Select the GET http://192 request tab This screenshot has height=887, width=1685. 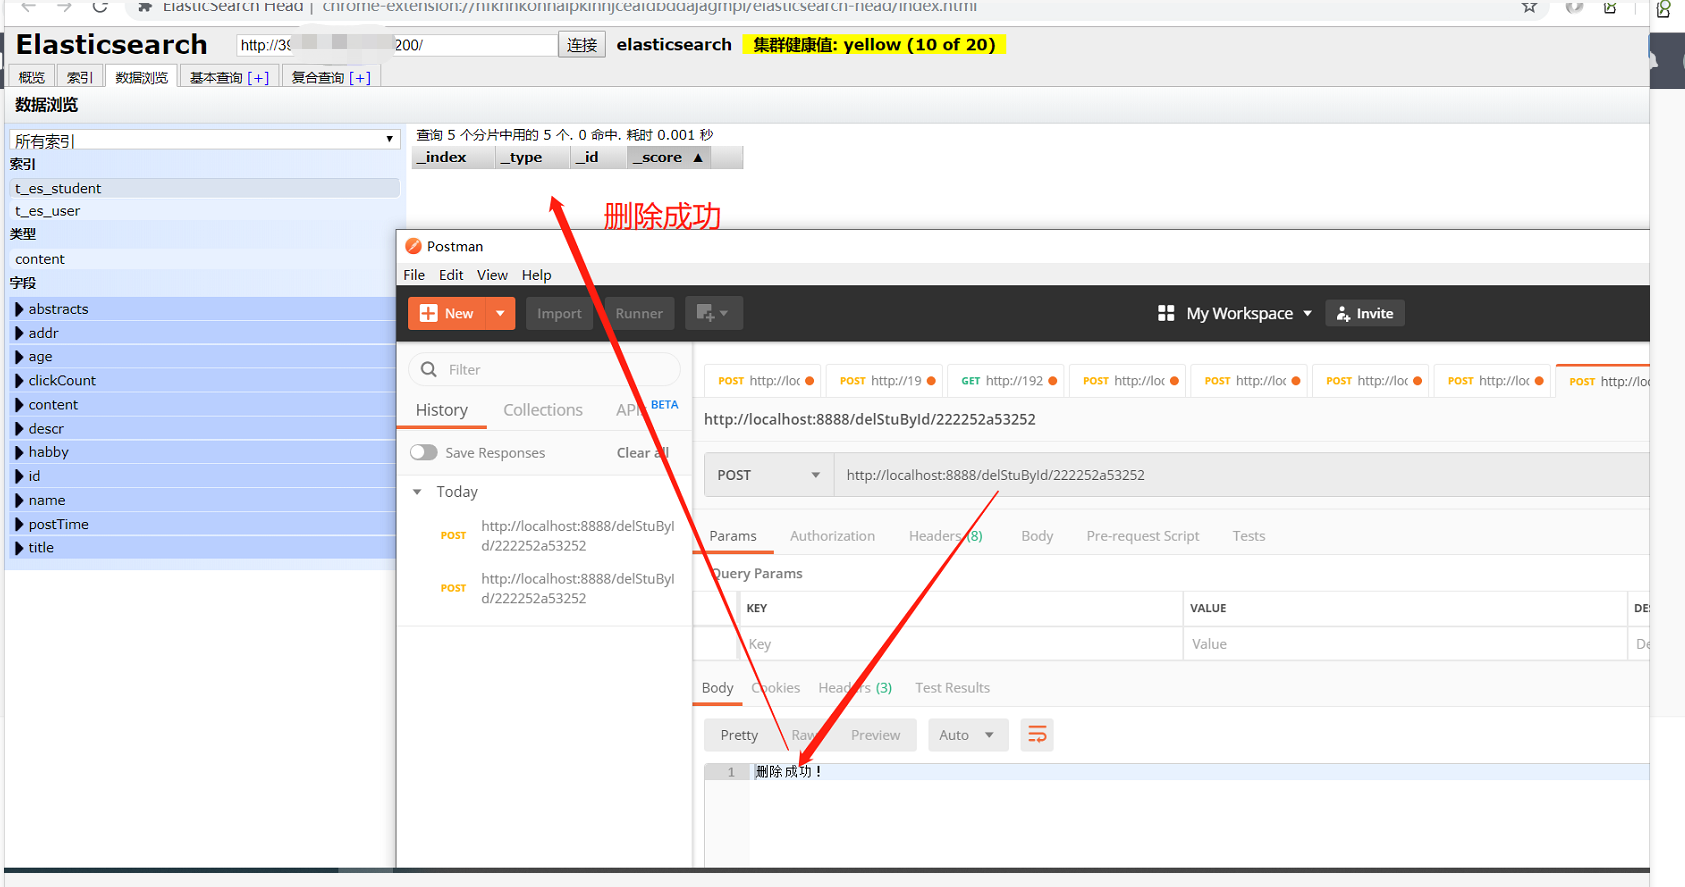(x=1008, y=381)
